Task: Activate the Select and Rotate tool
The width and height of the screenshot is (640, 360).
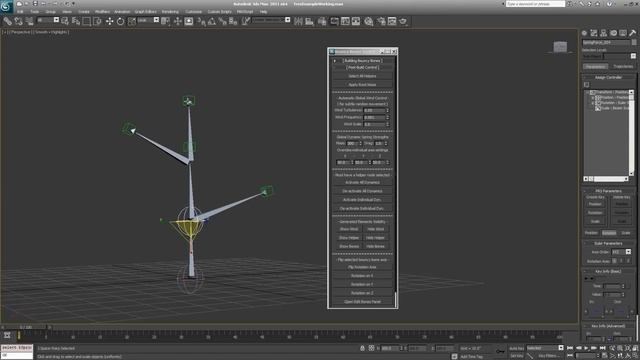Action: [120, 21]
